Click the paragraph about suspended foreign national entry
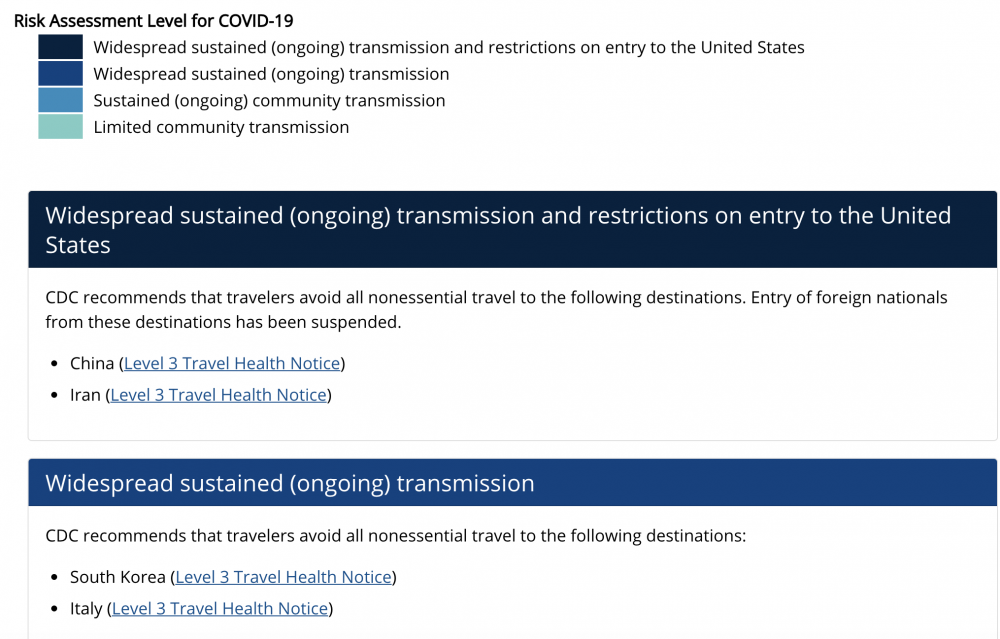The width and height of the screenshot is (1000, 639). click(x=496, y=310)
